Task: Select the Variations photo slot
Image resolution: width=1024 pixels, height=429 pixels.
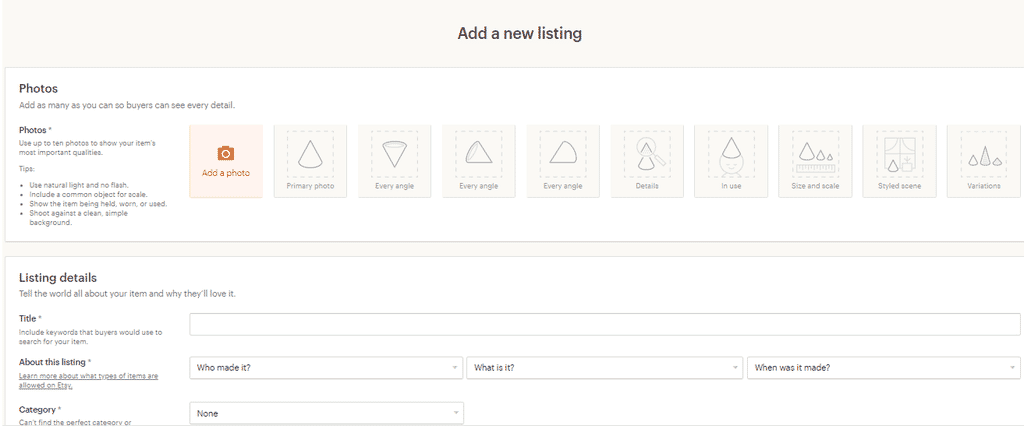Action: [984, 161]
